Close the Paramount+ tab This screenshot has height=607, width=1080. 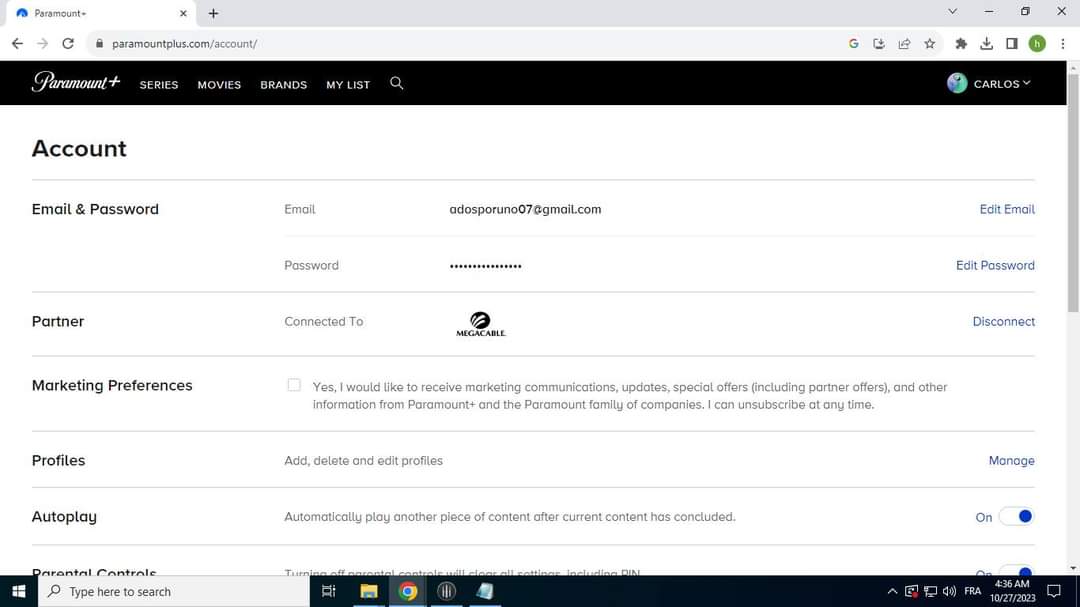183,13
